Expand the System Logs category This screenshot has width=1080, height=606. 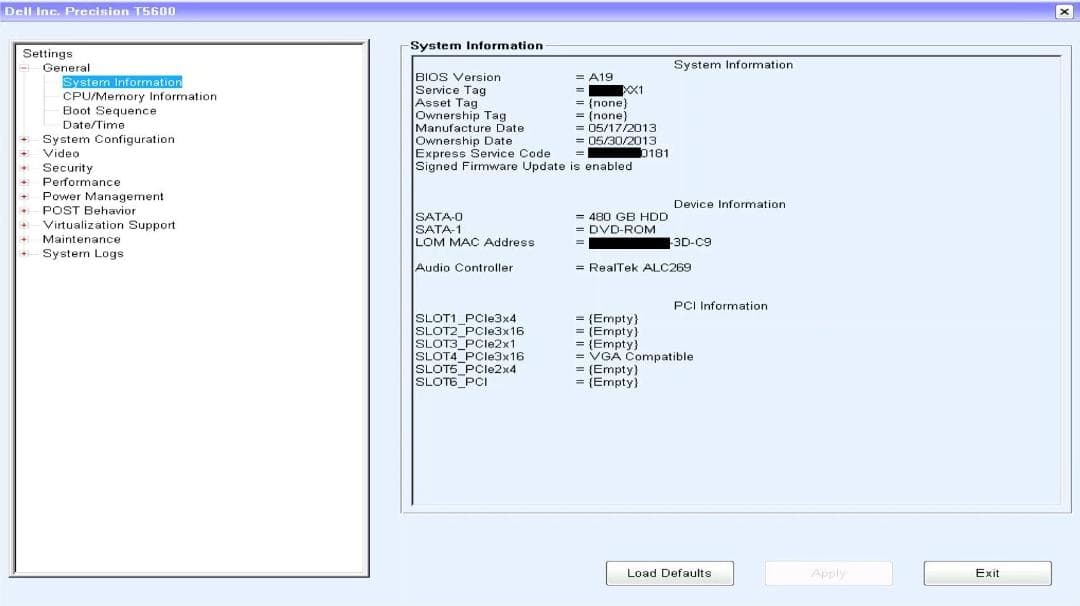click(26, 253)
